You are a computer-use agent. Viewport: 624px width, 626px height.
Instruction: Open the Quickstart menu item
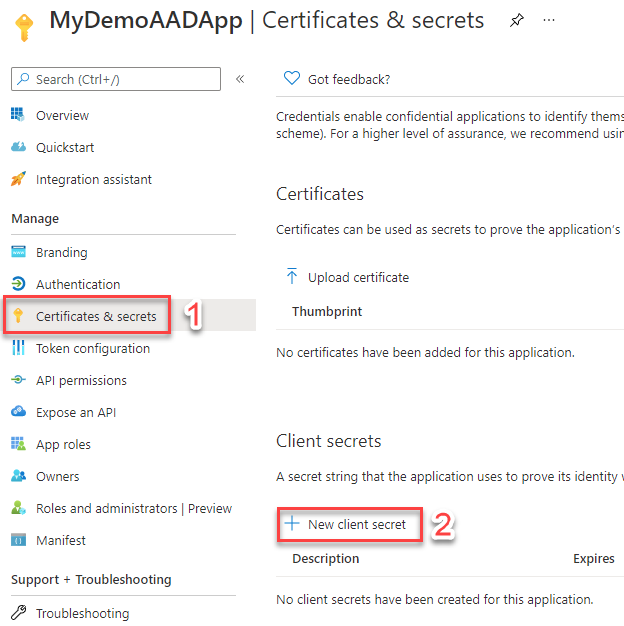tap(65, 147)
